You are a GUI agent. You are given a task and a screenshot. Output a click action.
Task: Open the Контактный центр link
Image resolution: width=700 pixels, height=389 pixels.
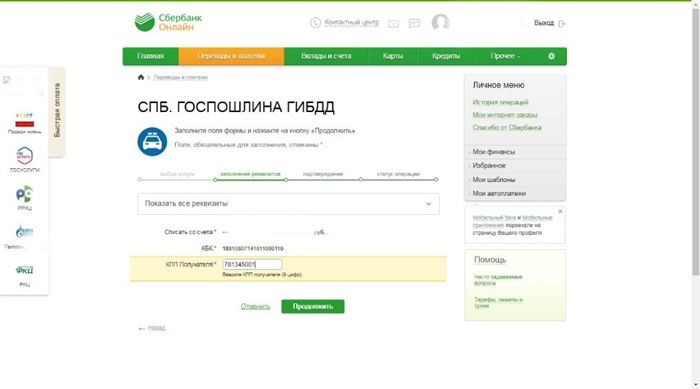[351, 22]
